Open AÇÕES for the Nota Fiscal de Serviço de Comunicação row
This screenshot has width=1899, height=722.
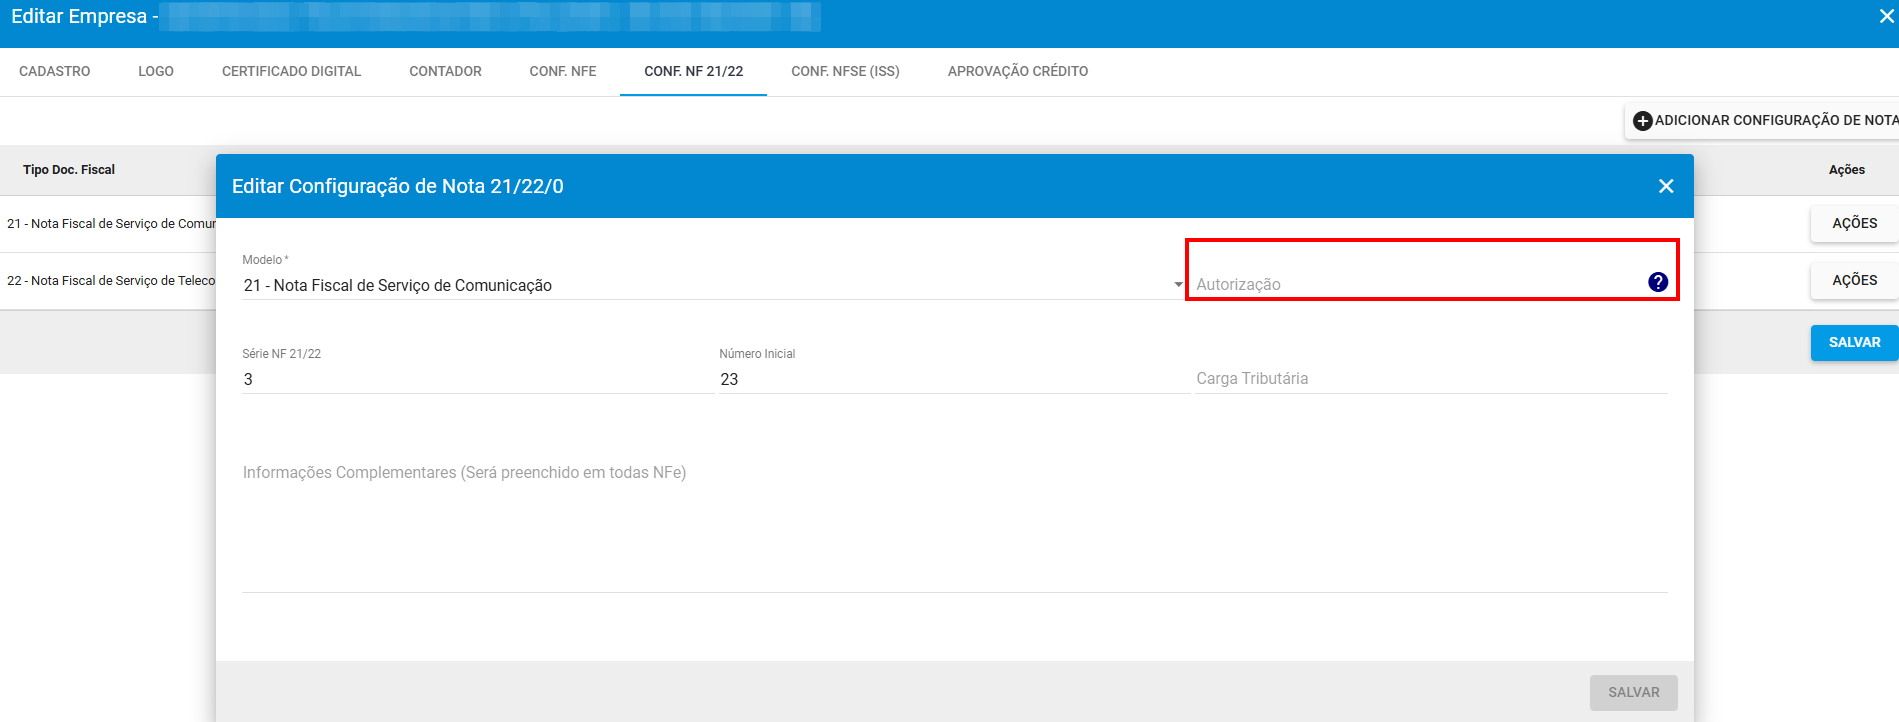[1854, 223]
